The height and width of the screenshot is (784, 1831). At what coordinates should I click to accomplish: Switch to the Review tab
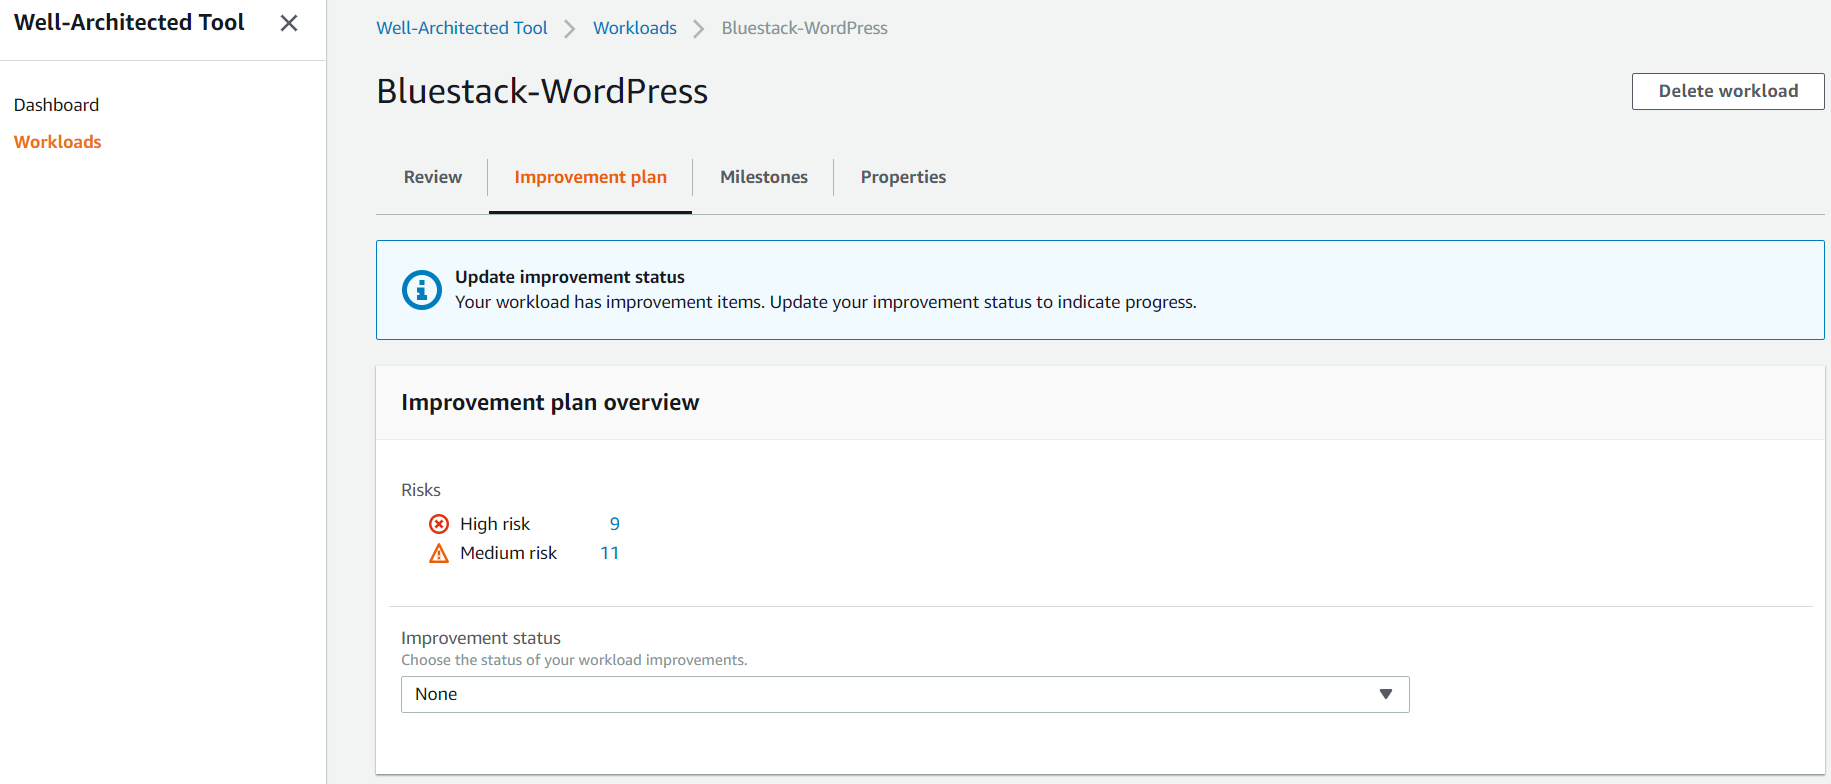[x=433, y=177]
